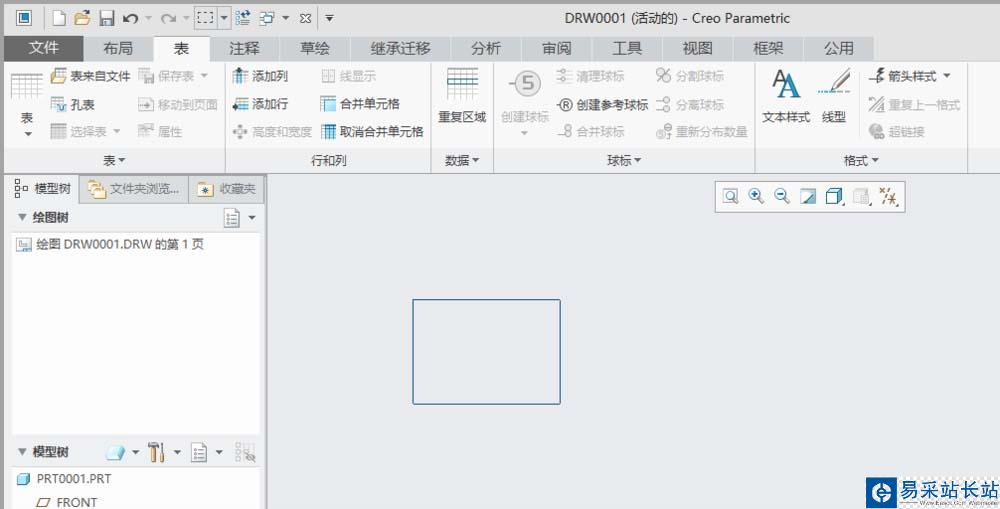Click the Repaint icon in graphics toolbar
The width and height of the screenshot is (1000, 509).
[808, 196]
